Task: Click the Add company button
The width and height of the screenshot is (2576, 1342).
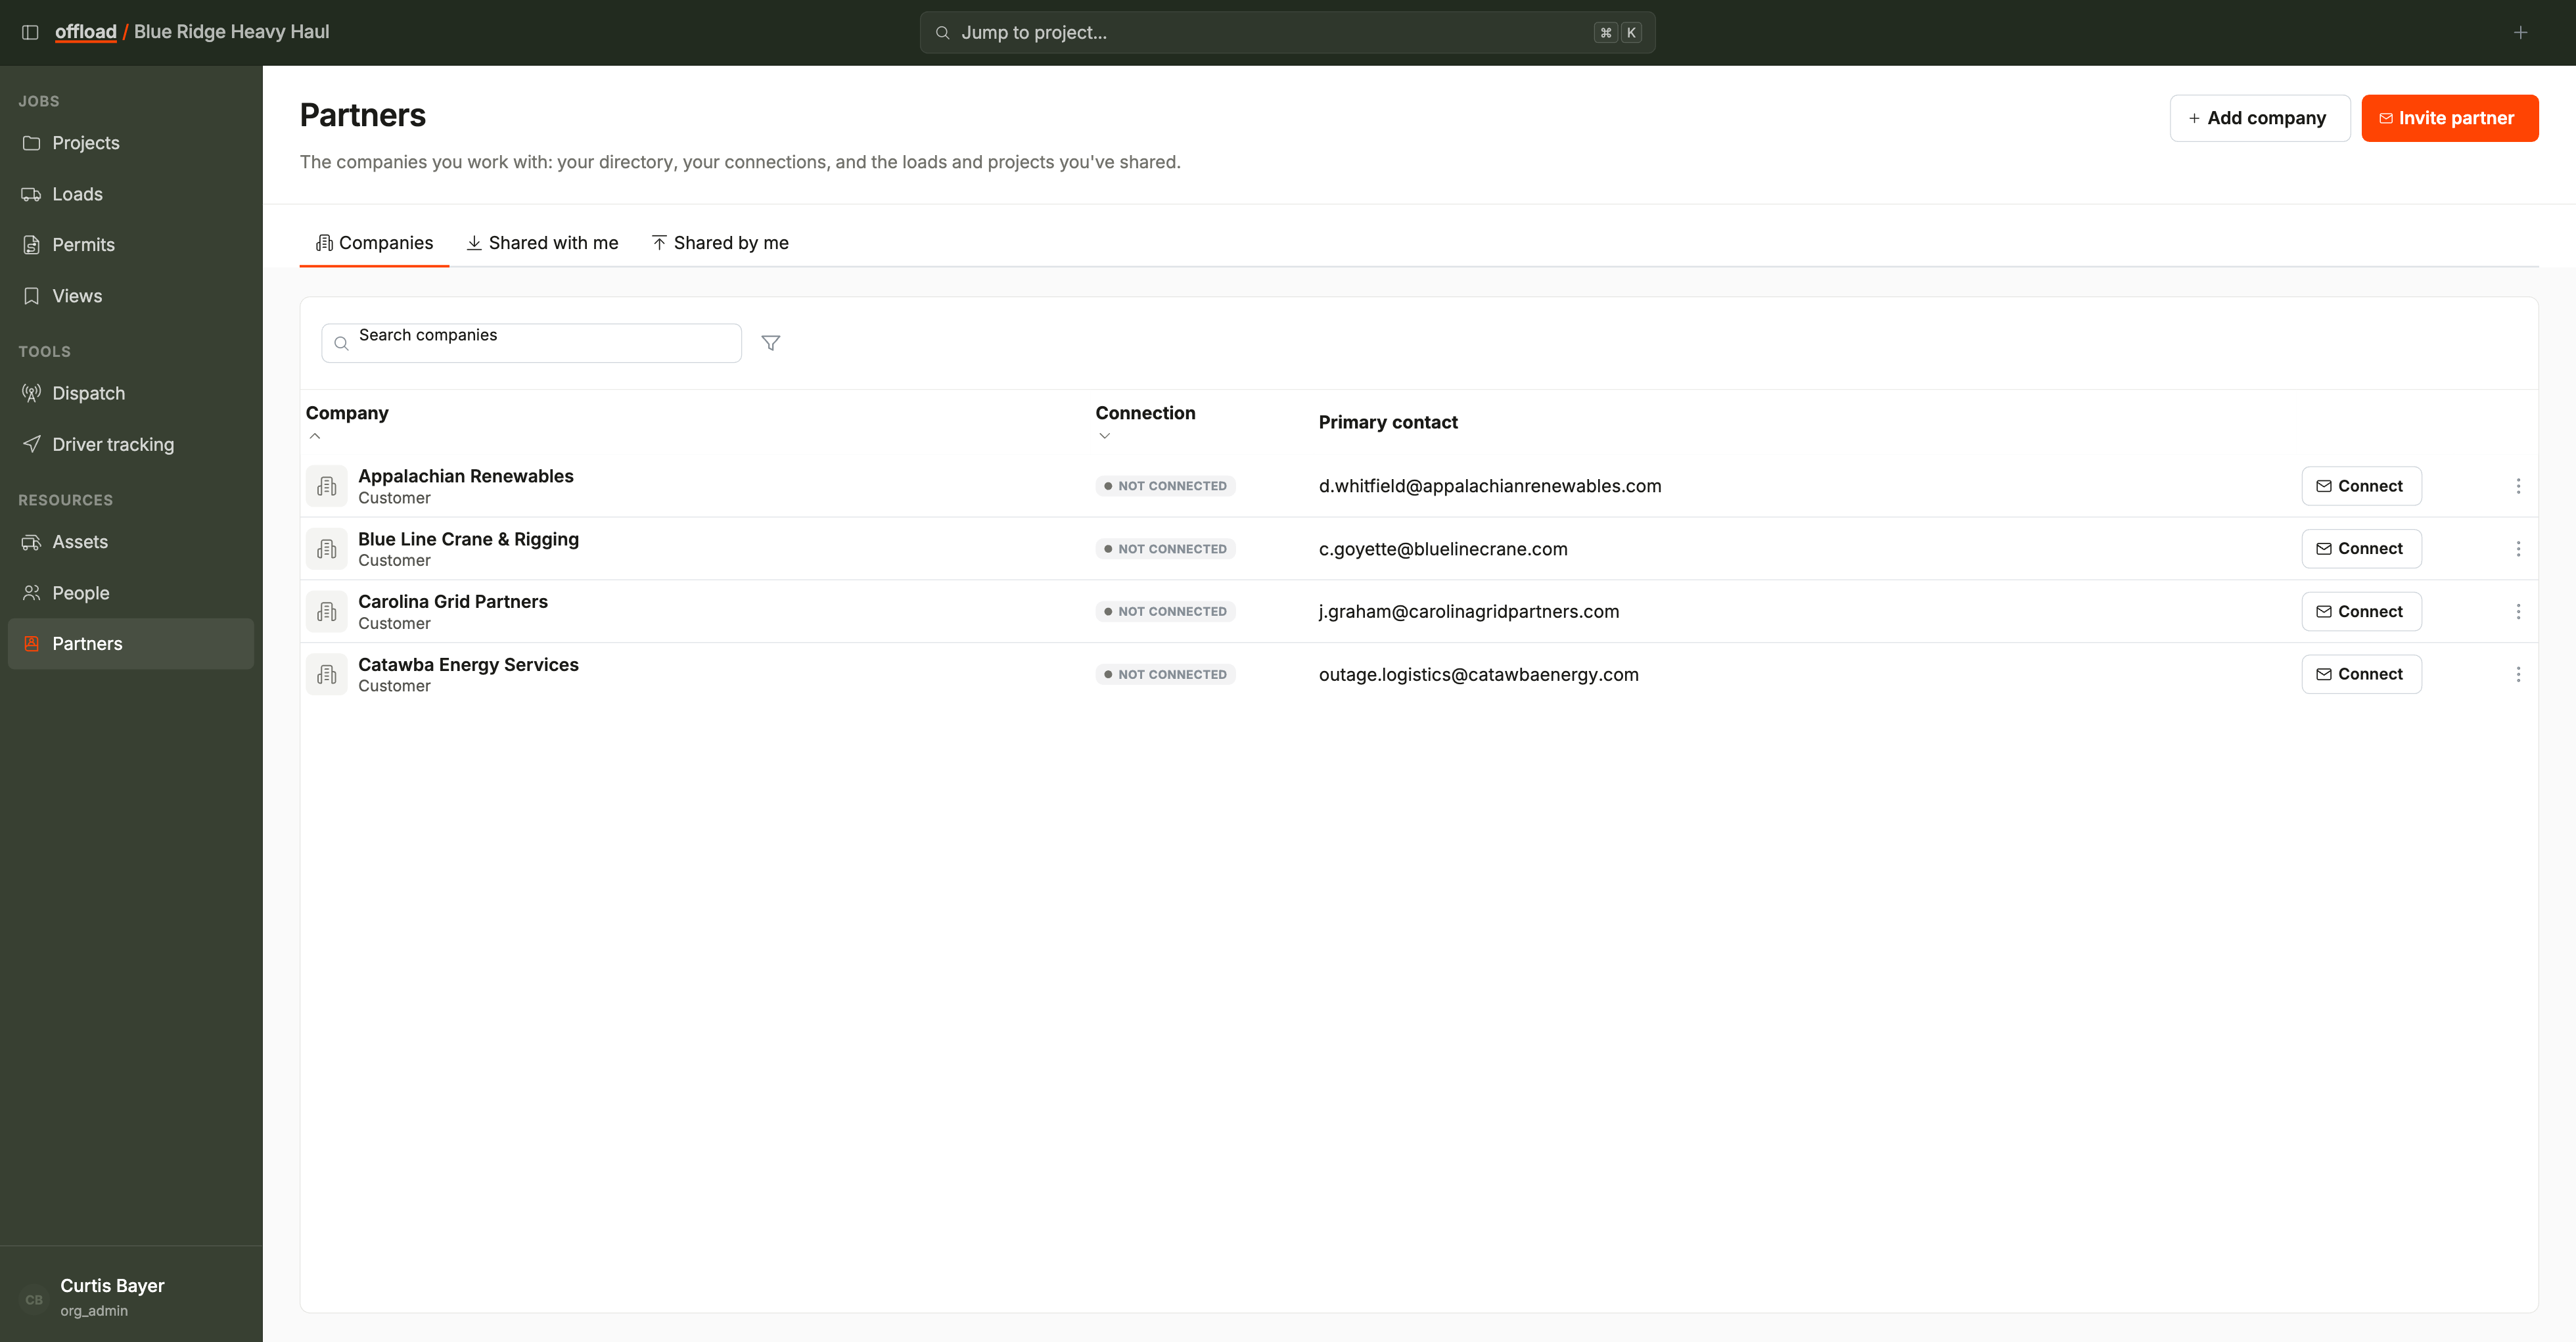Action: pos(2259,118)
